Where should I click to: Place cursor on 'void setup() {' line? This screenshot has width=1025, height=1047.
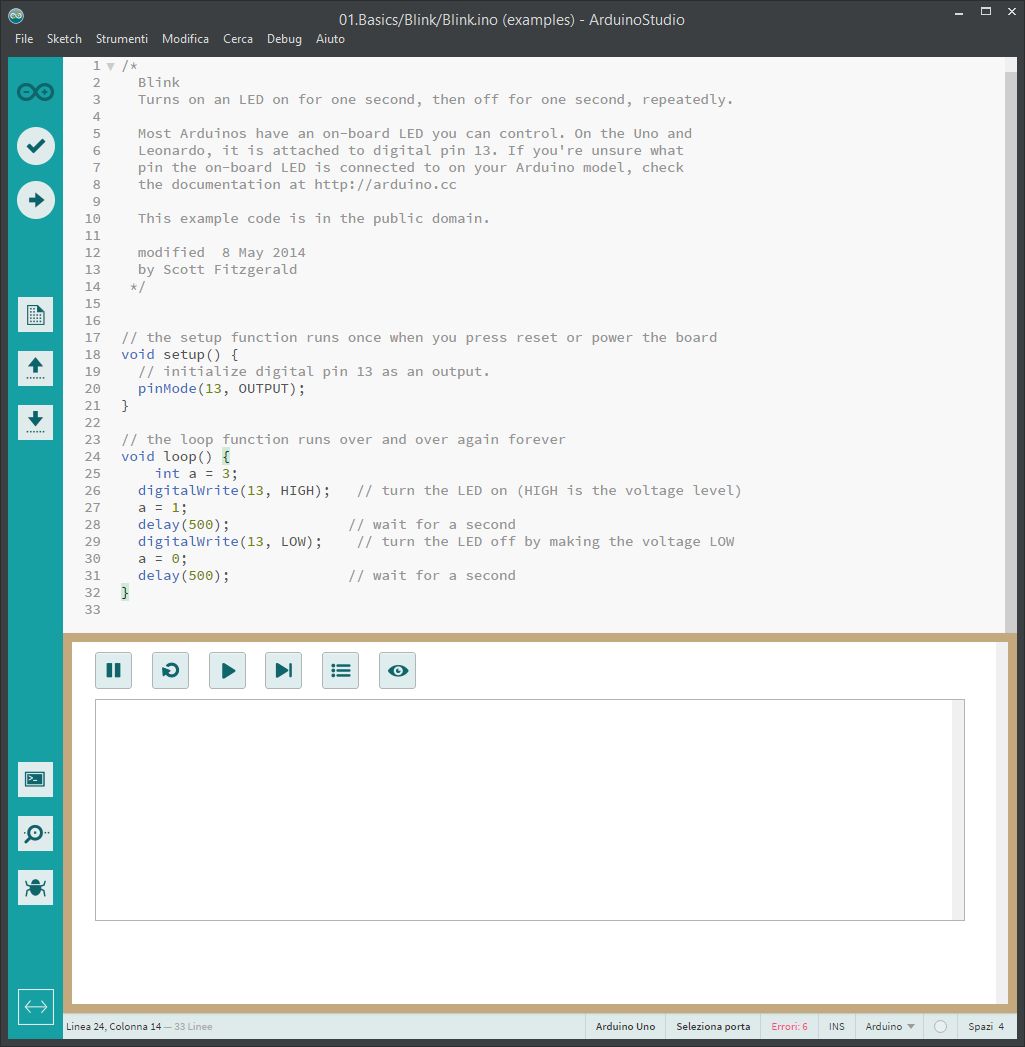click(180, 355)
